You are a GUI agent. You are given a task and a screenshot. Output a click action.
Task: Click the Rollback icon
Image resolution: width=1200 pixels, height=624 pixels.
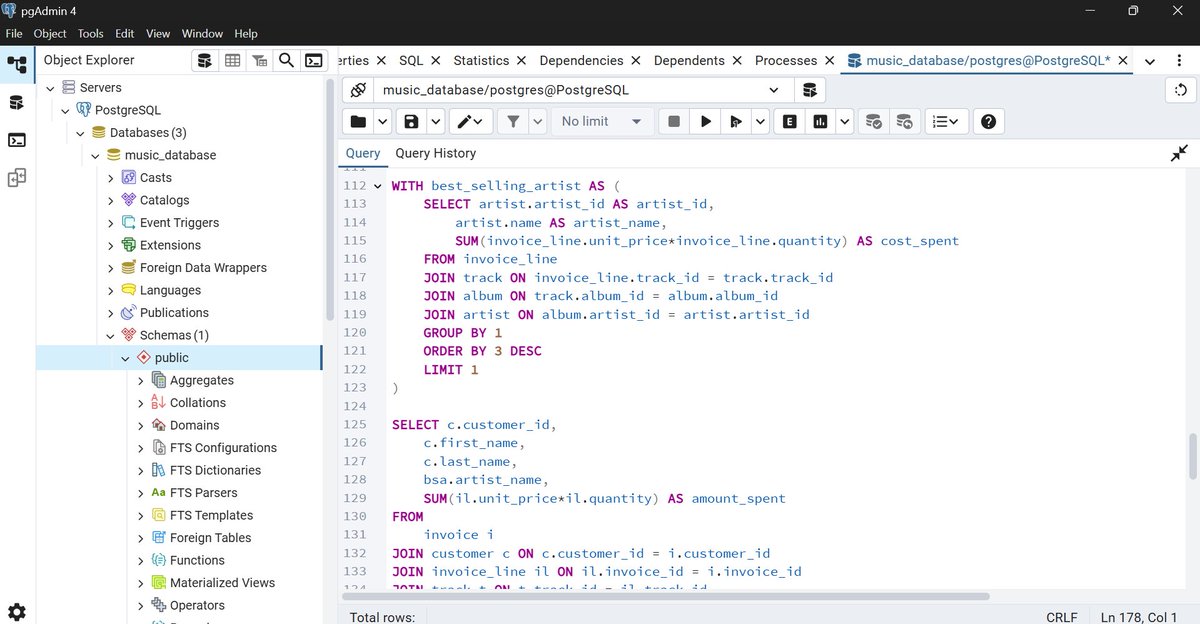tap(904, 121)
